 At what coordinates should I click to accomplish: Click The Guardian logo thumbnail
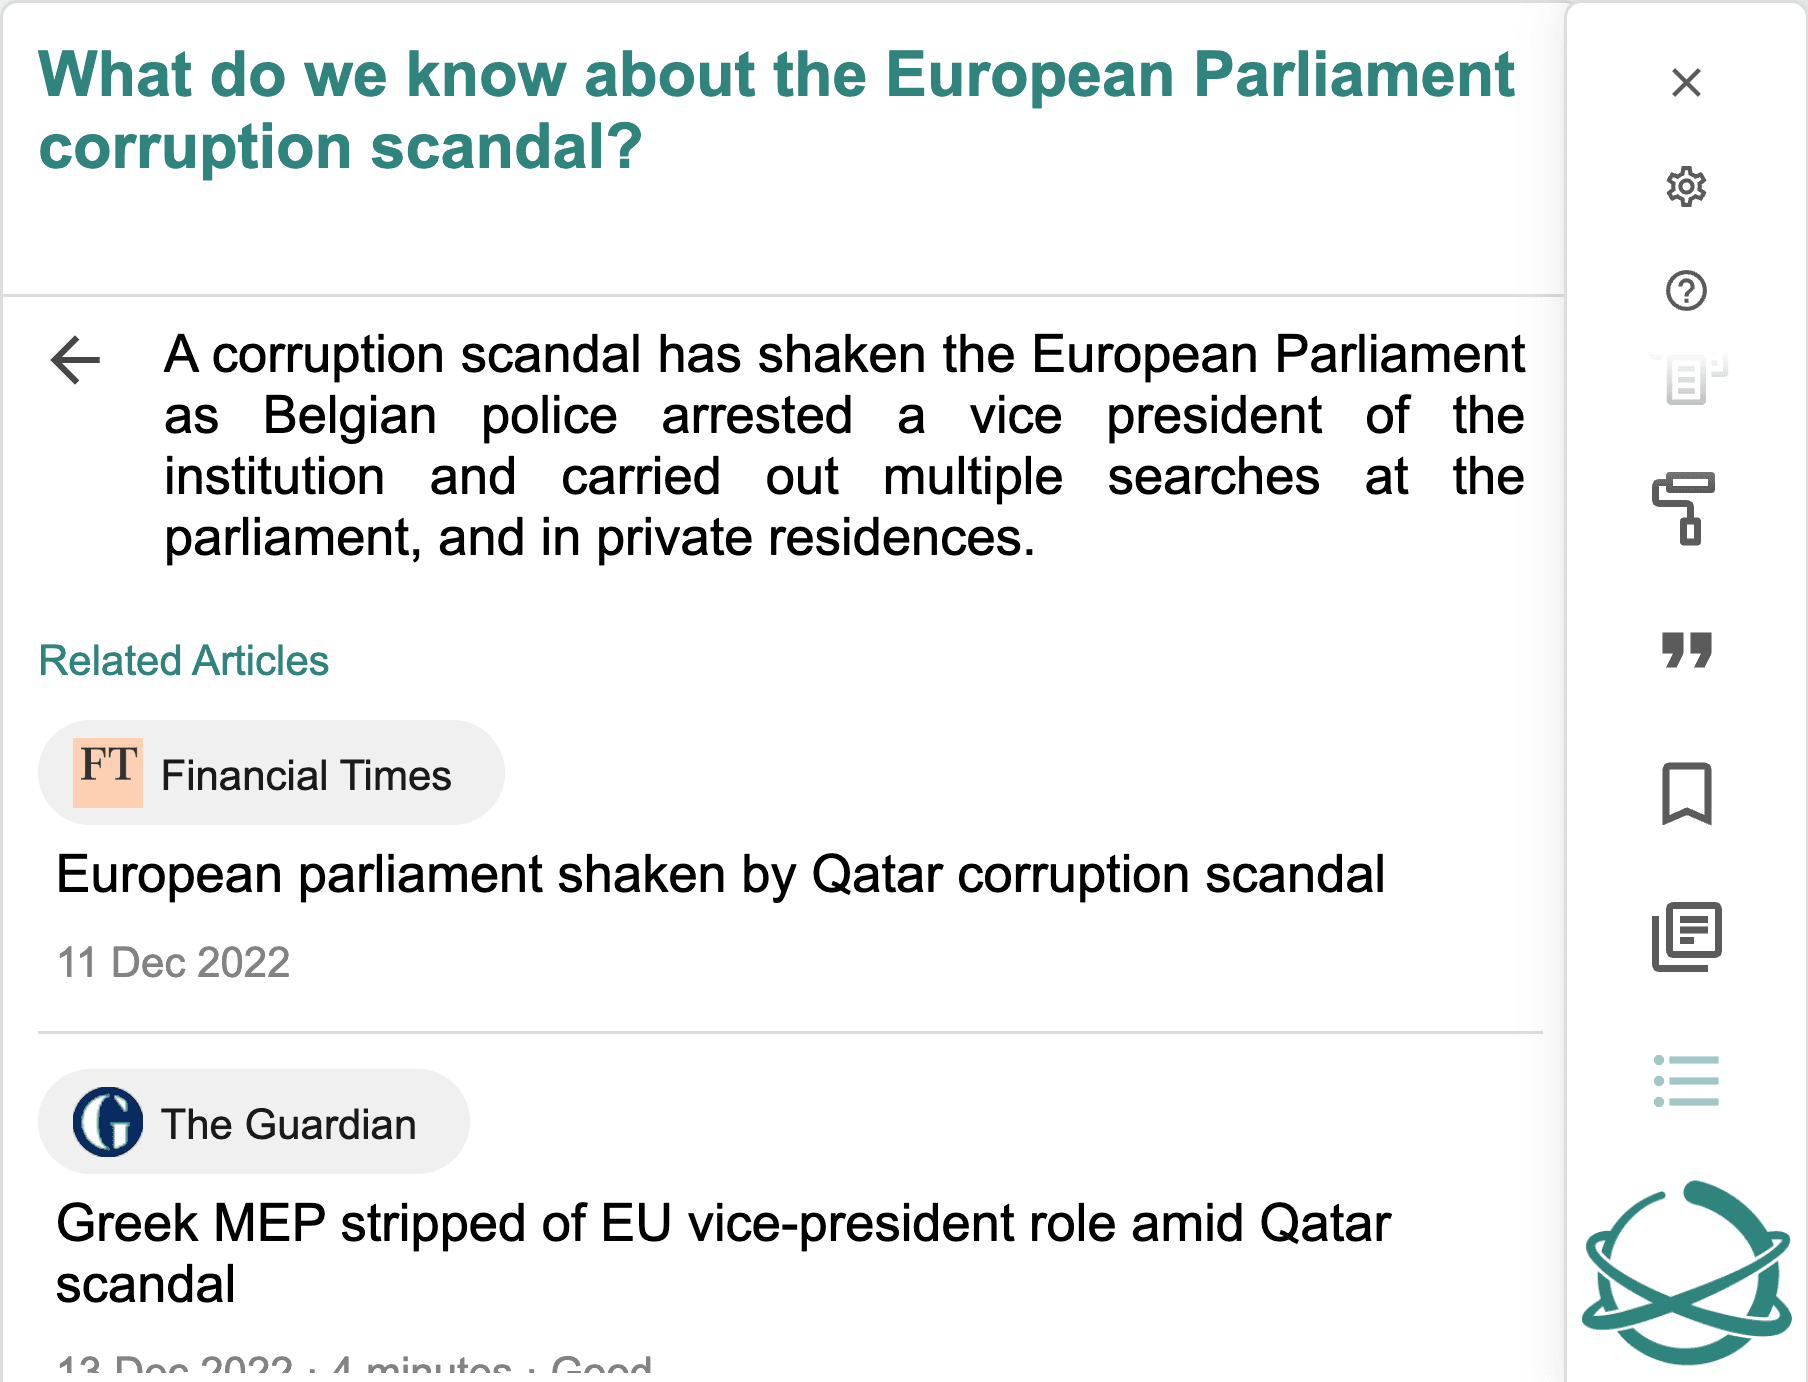[108, 1122]
